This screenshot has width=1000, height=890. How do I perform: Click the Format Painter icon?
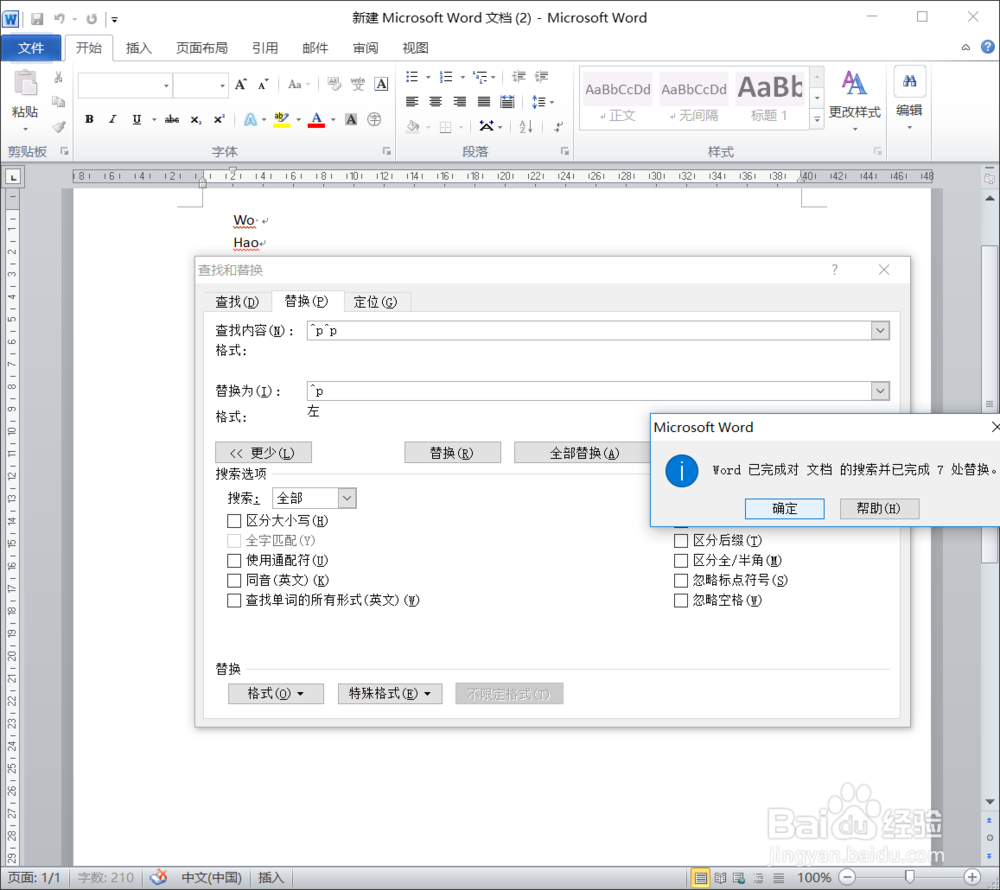(58, 125)
